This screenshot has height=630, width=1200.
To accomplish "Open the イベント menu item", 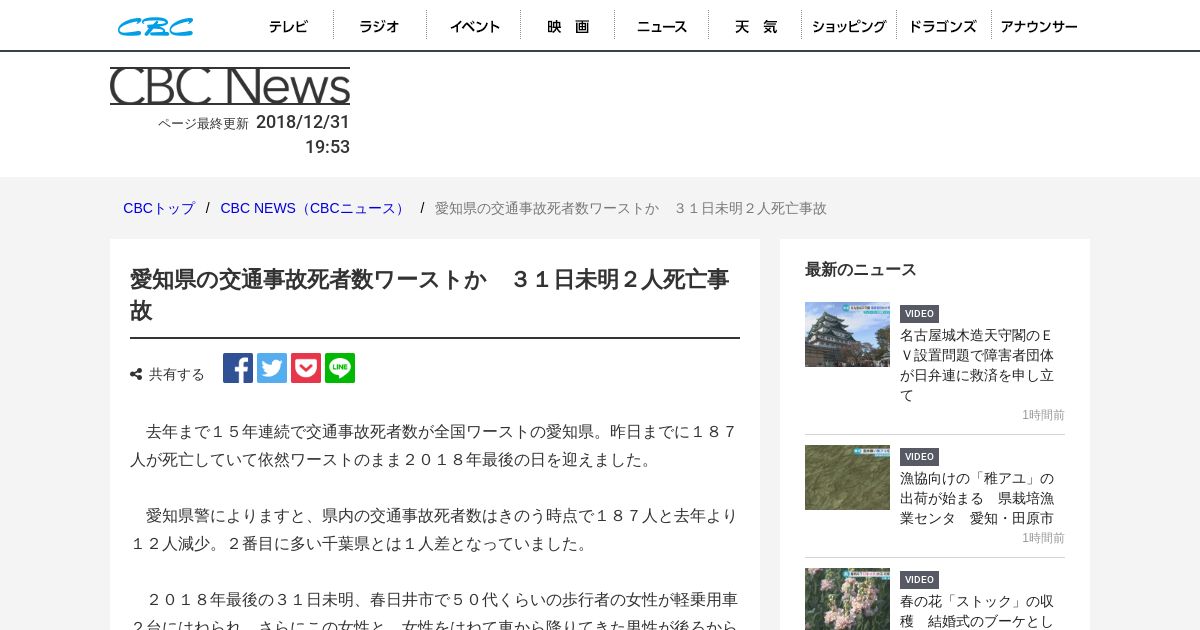I will coord(474,26).
